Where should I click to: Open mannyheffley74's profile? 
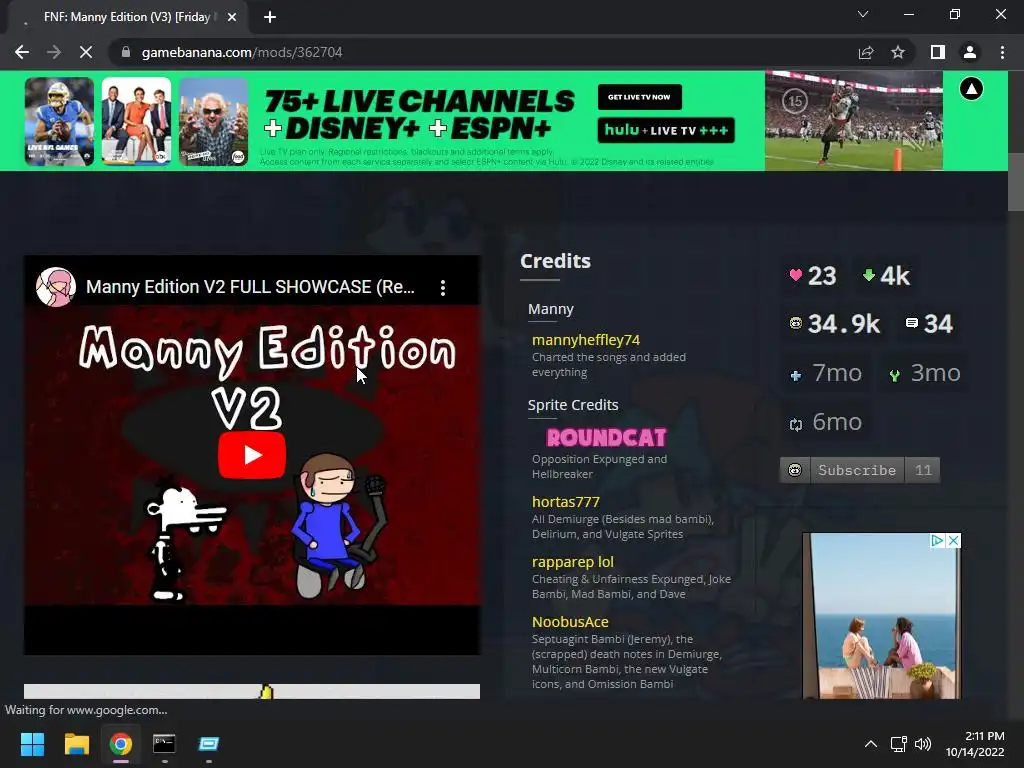(x=586, y=340)
